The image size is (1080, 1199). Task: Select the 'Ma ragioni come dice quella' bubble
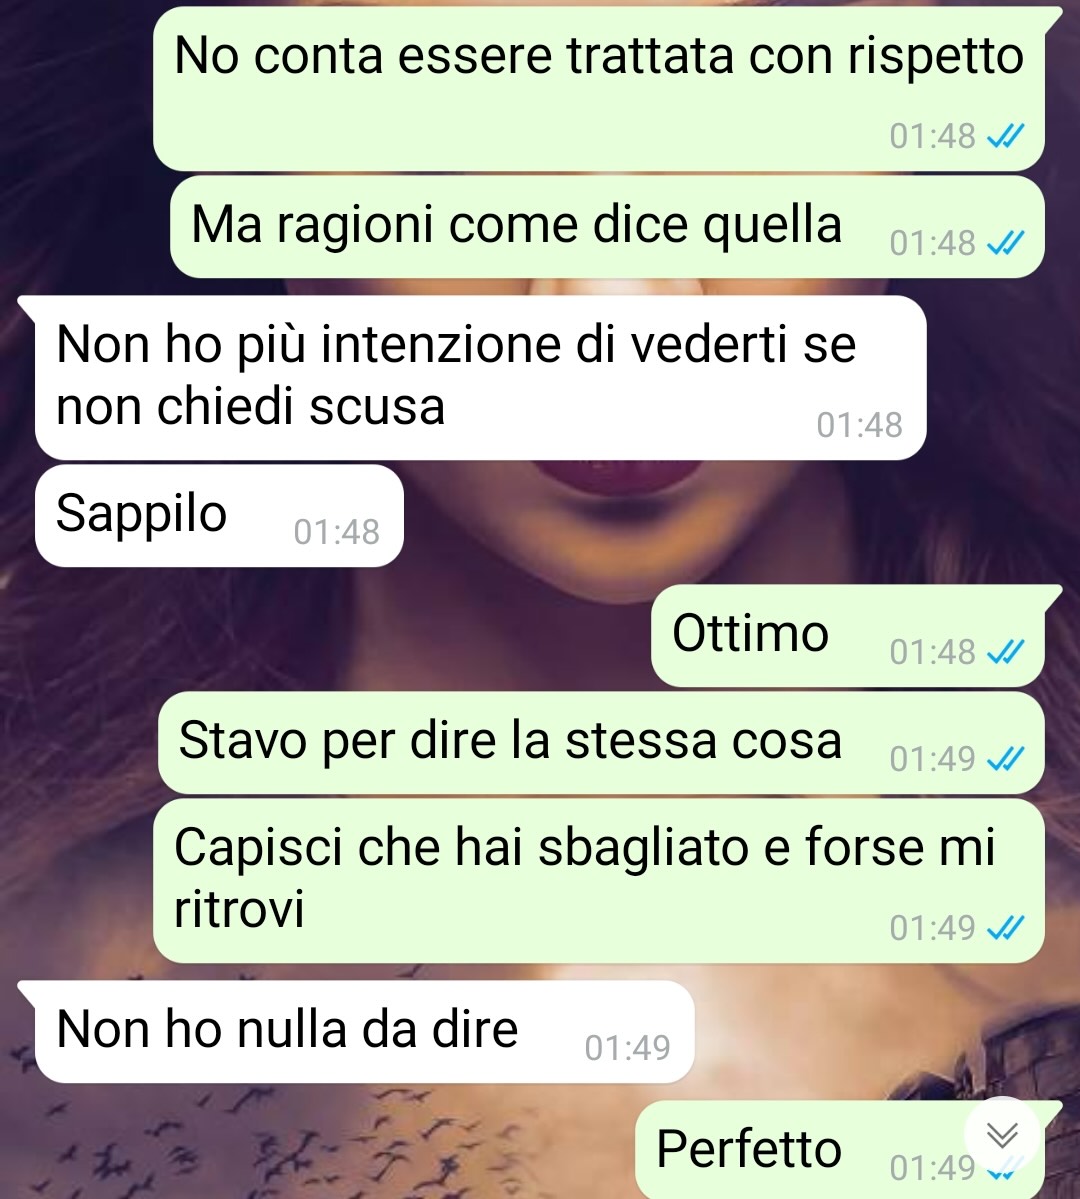[607, 227]
